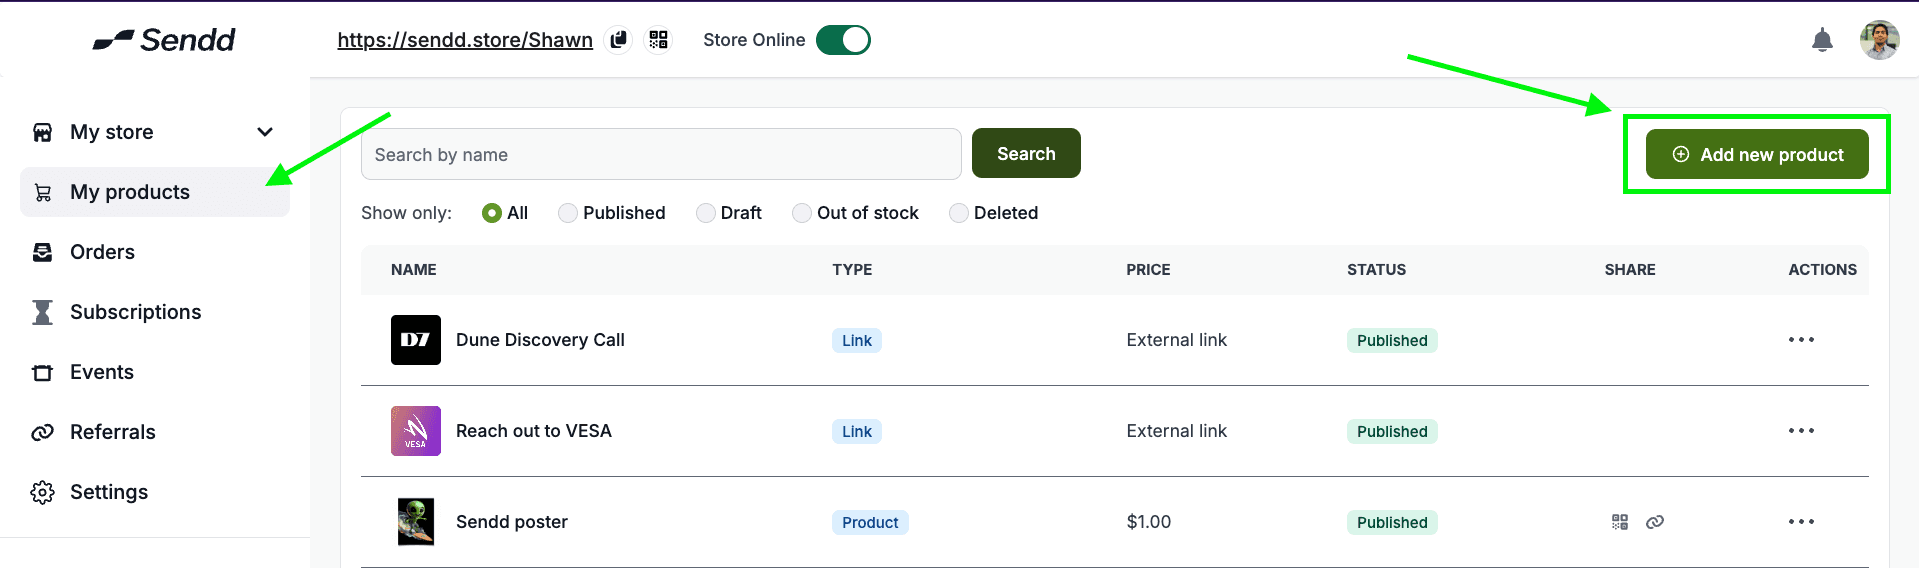The image size is (1919, 568).
Task: Toggle the Store Online switch
Action: click(x=843, y=40)
